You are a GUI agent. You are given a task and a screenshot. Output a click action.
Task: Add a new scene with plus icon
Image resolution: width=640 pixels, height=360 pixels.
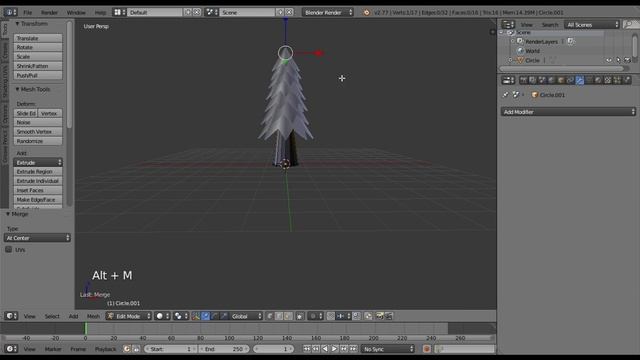point(280,12)
